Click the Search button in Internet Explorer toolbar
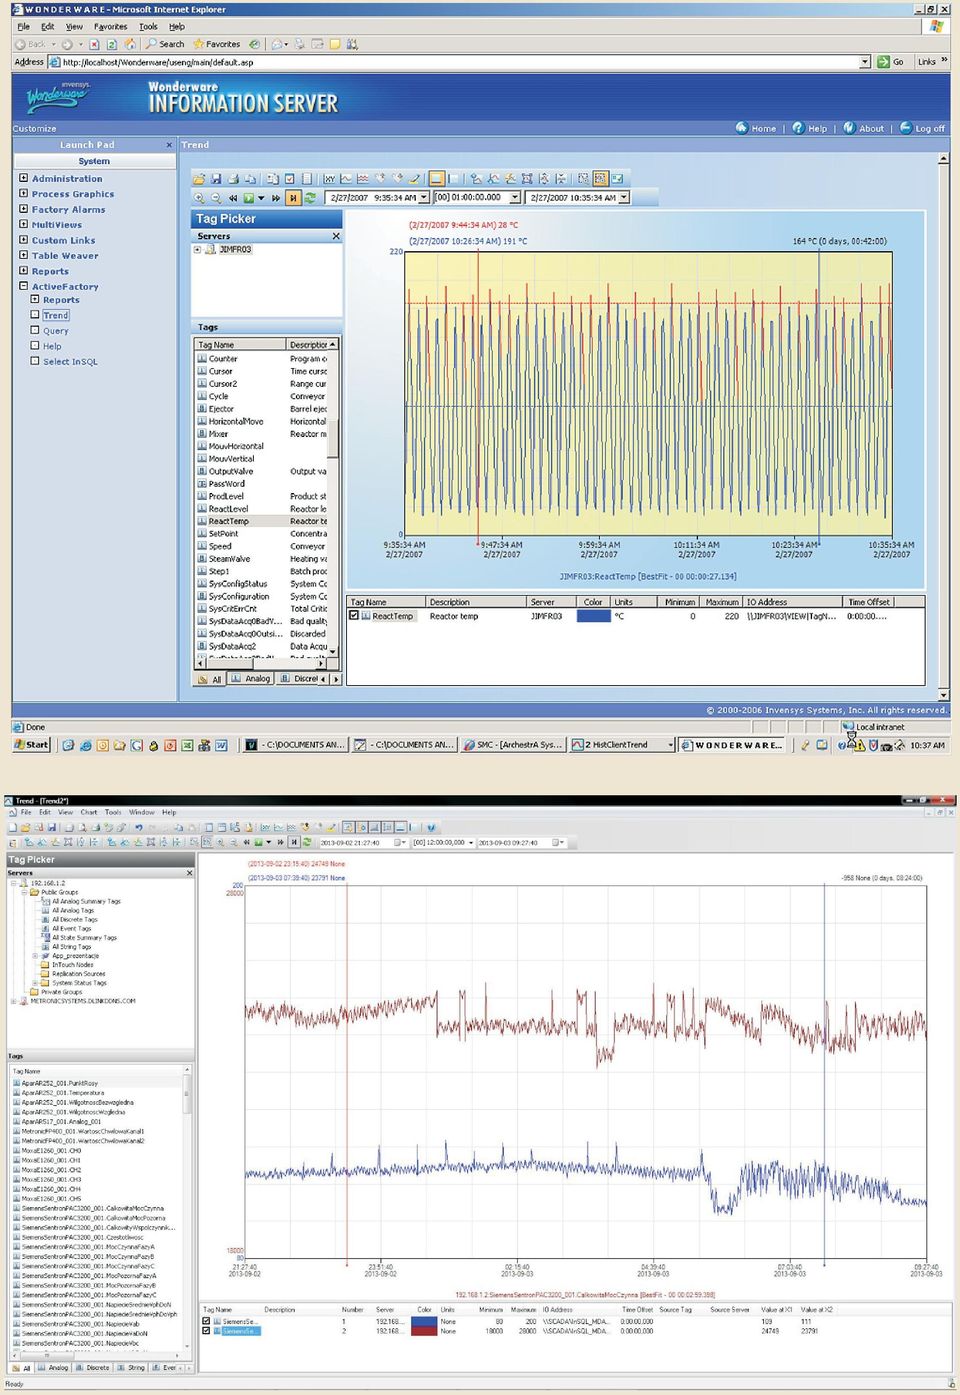 [165, 44]
